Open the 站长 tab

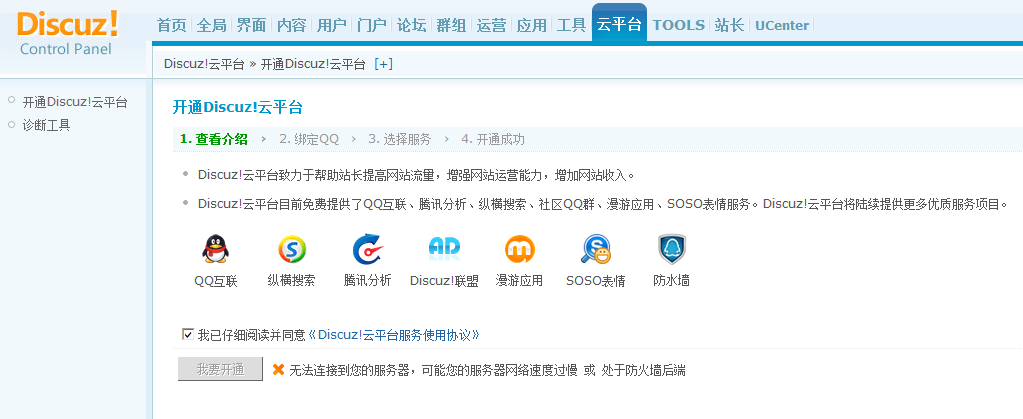pyautogui.click(x=729, y=25)
